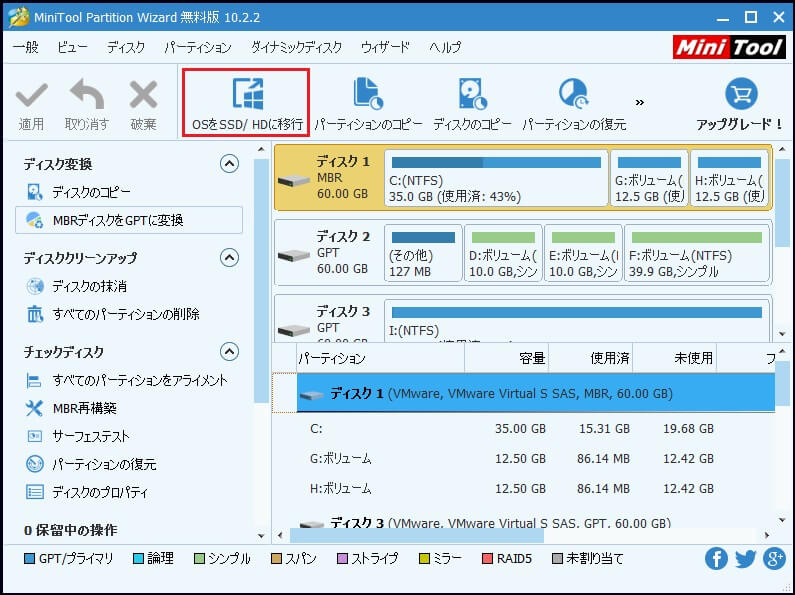Select ディスクのコピー in sidebar

(91, 192)
